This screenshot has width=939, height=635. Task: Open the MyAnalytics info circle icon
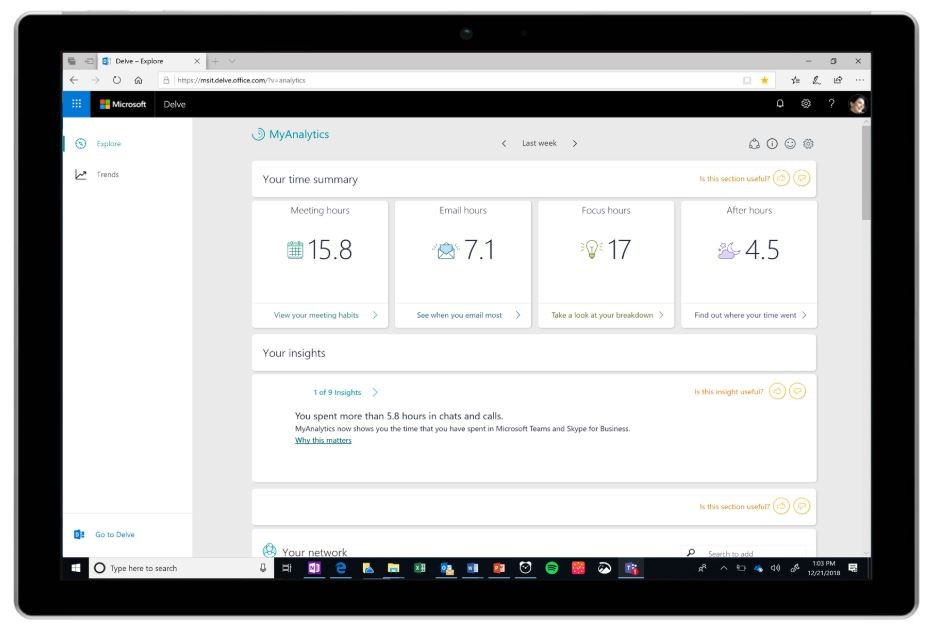coord(772,144)
